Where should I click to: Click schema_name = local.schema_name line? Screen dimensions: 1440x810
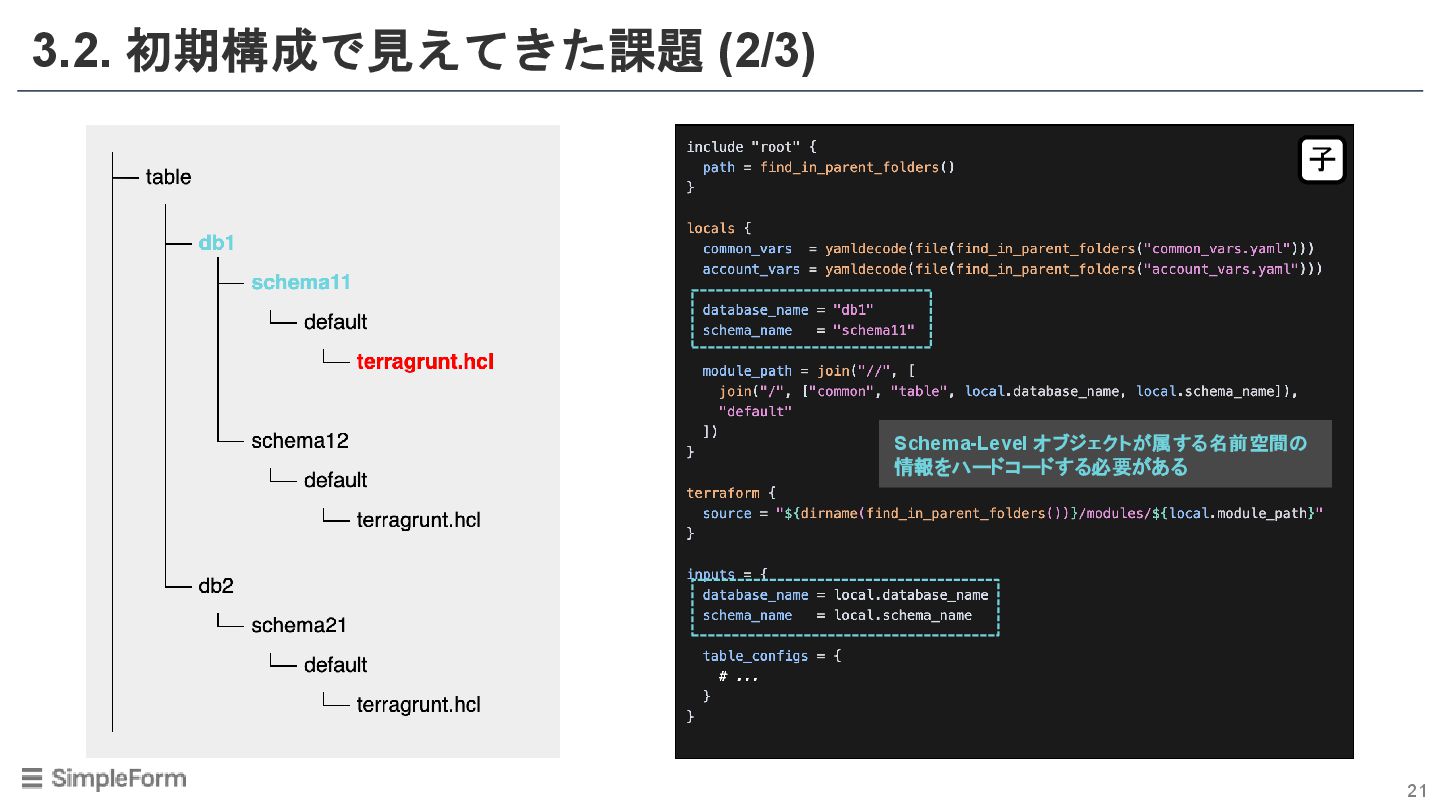coord(837,615)
